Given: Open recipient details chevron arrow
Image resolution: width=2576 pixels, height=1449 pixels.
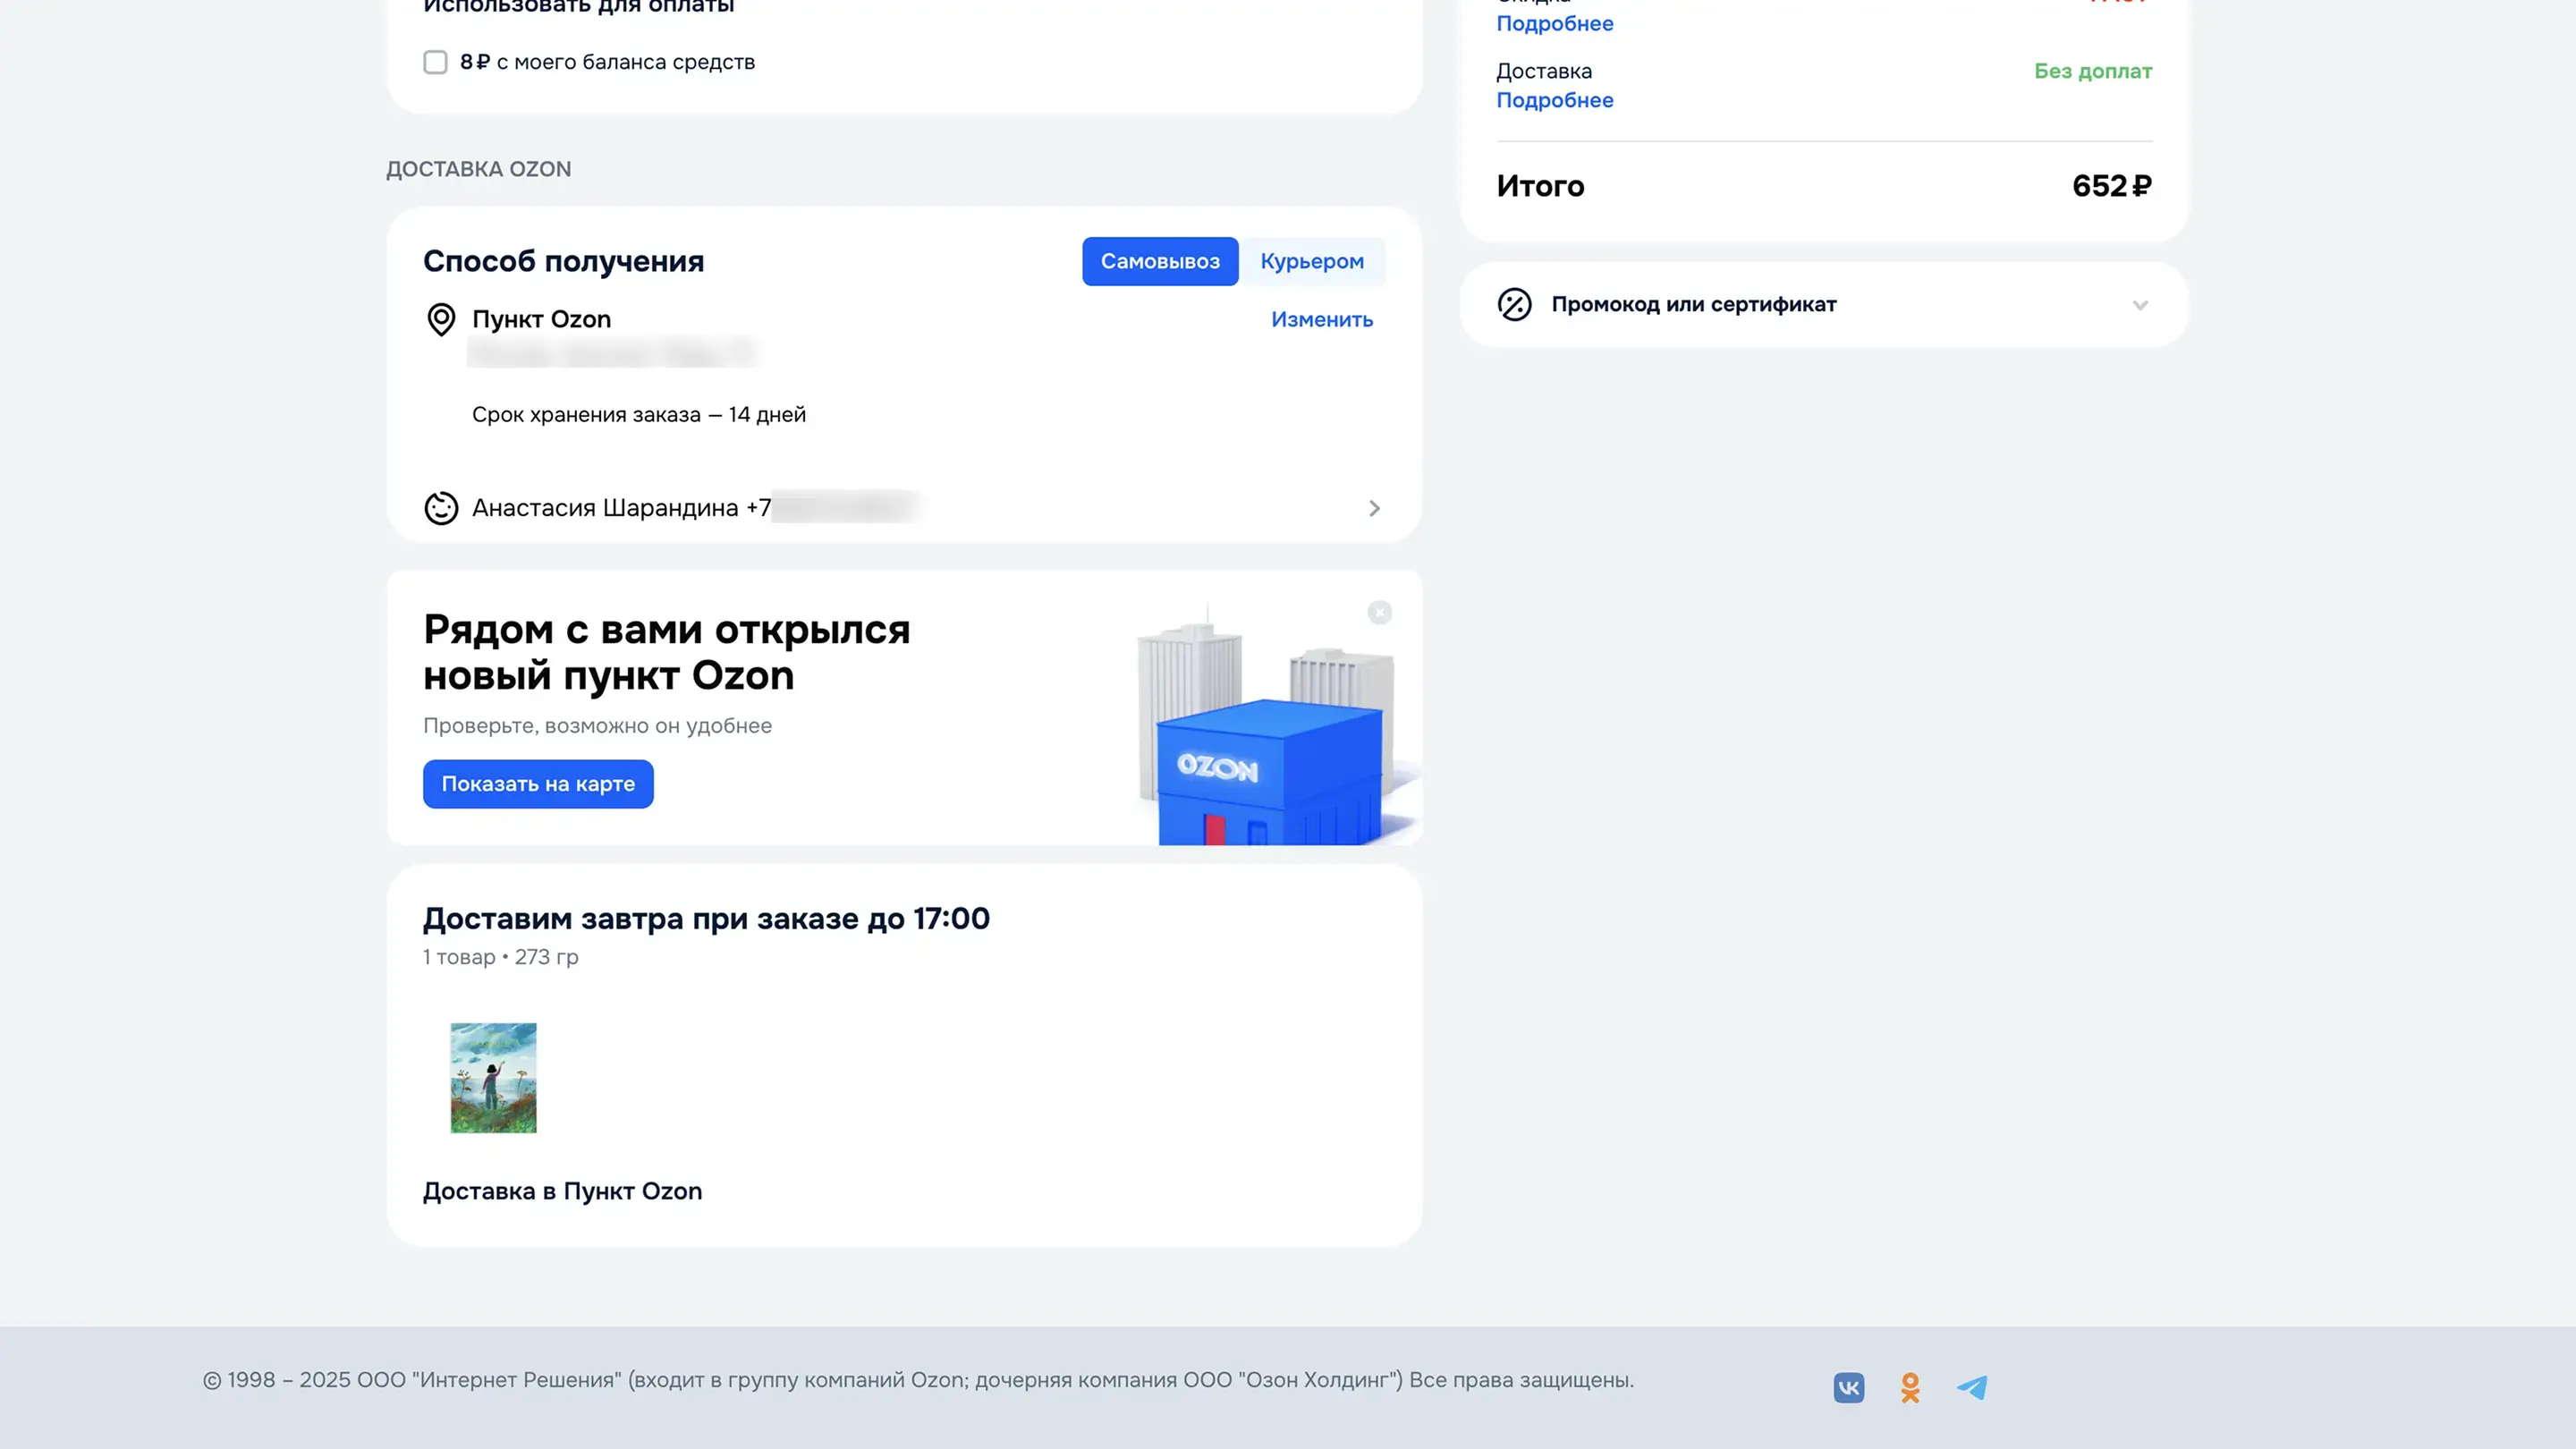Looking at the screenshot, I should [x=1374, y=508].
